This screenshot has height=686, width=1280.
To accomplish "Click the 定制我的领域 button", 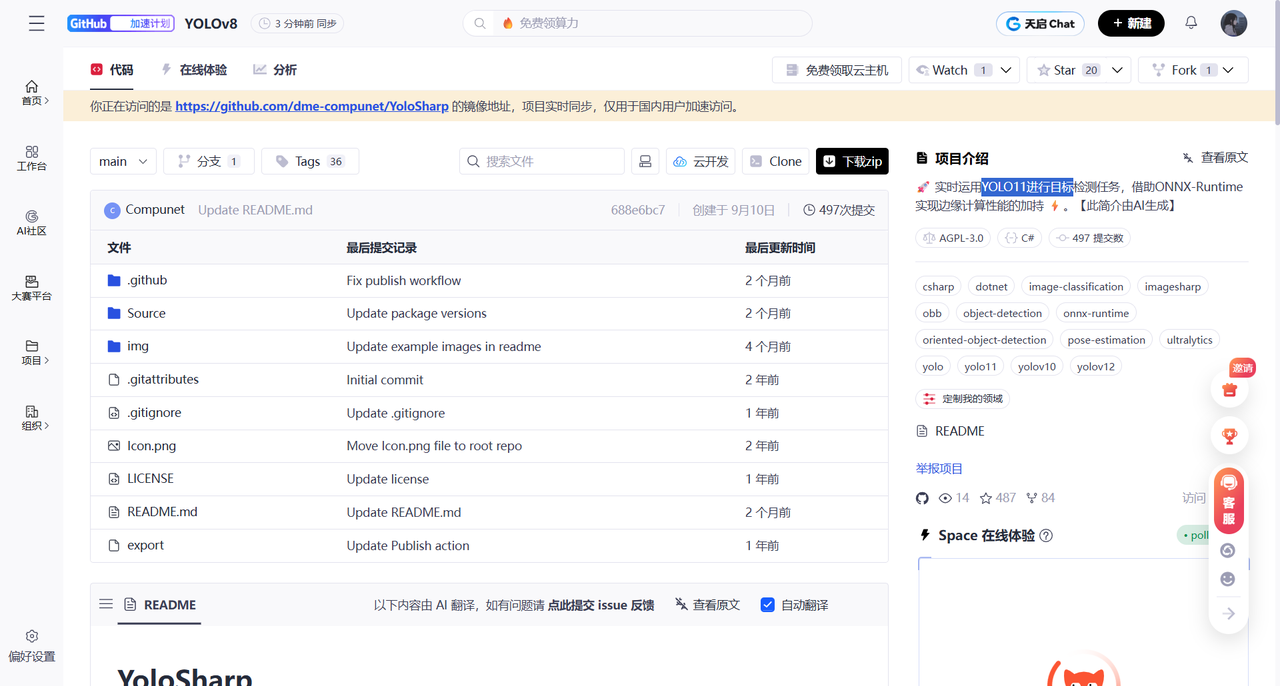I will click(x=963, y=398).
